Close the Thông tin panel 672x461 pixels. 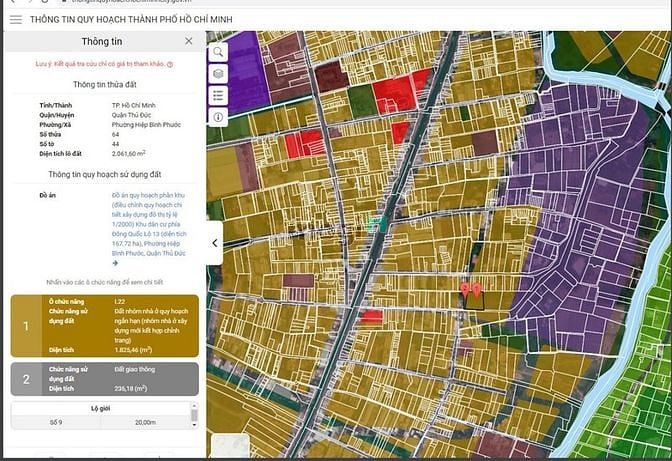coord(189,41)
